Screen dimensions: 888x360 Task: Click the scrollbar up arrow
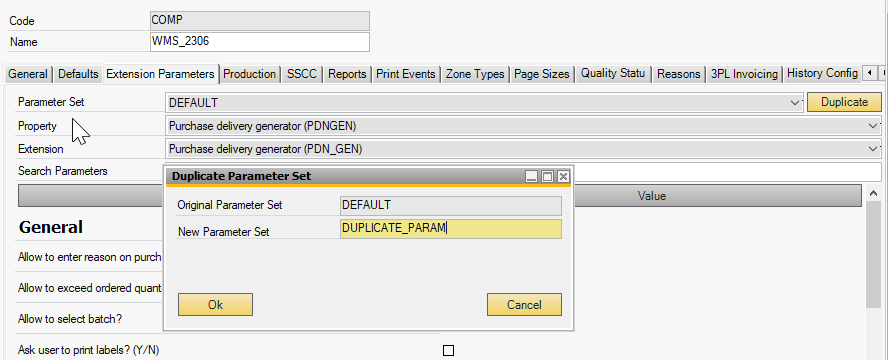pos(873,194)
